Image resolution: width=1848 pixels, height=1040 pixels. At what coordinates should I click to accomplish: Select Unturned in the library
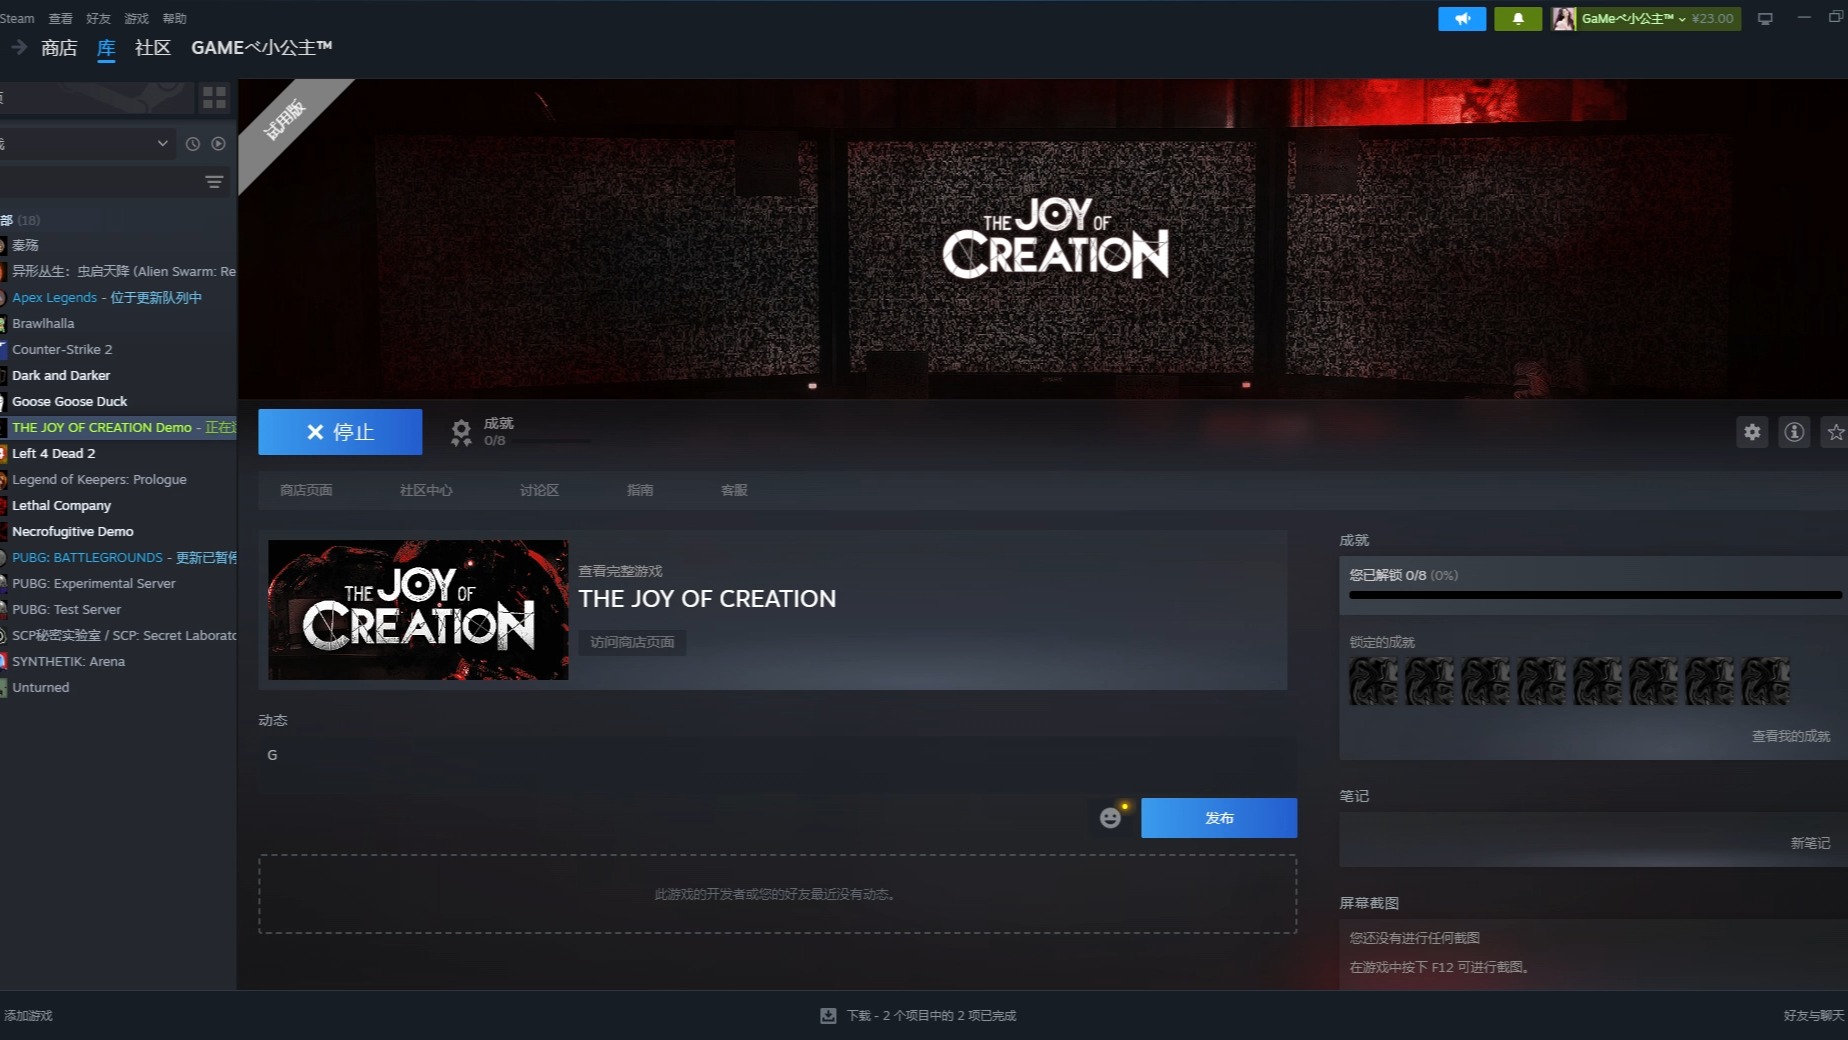pyautogui.click(x=118, y=687)
